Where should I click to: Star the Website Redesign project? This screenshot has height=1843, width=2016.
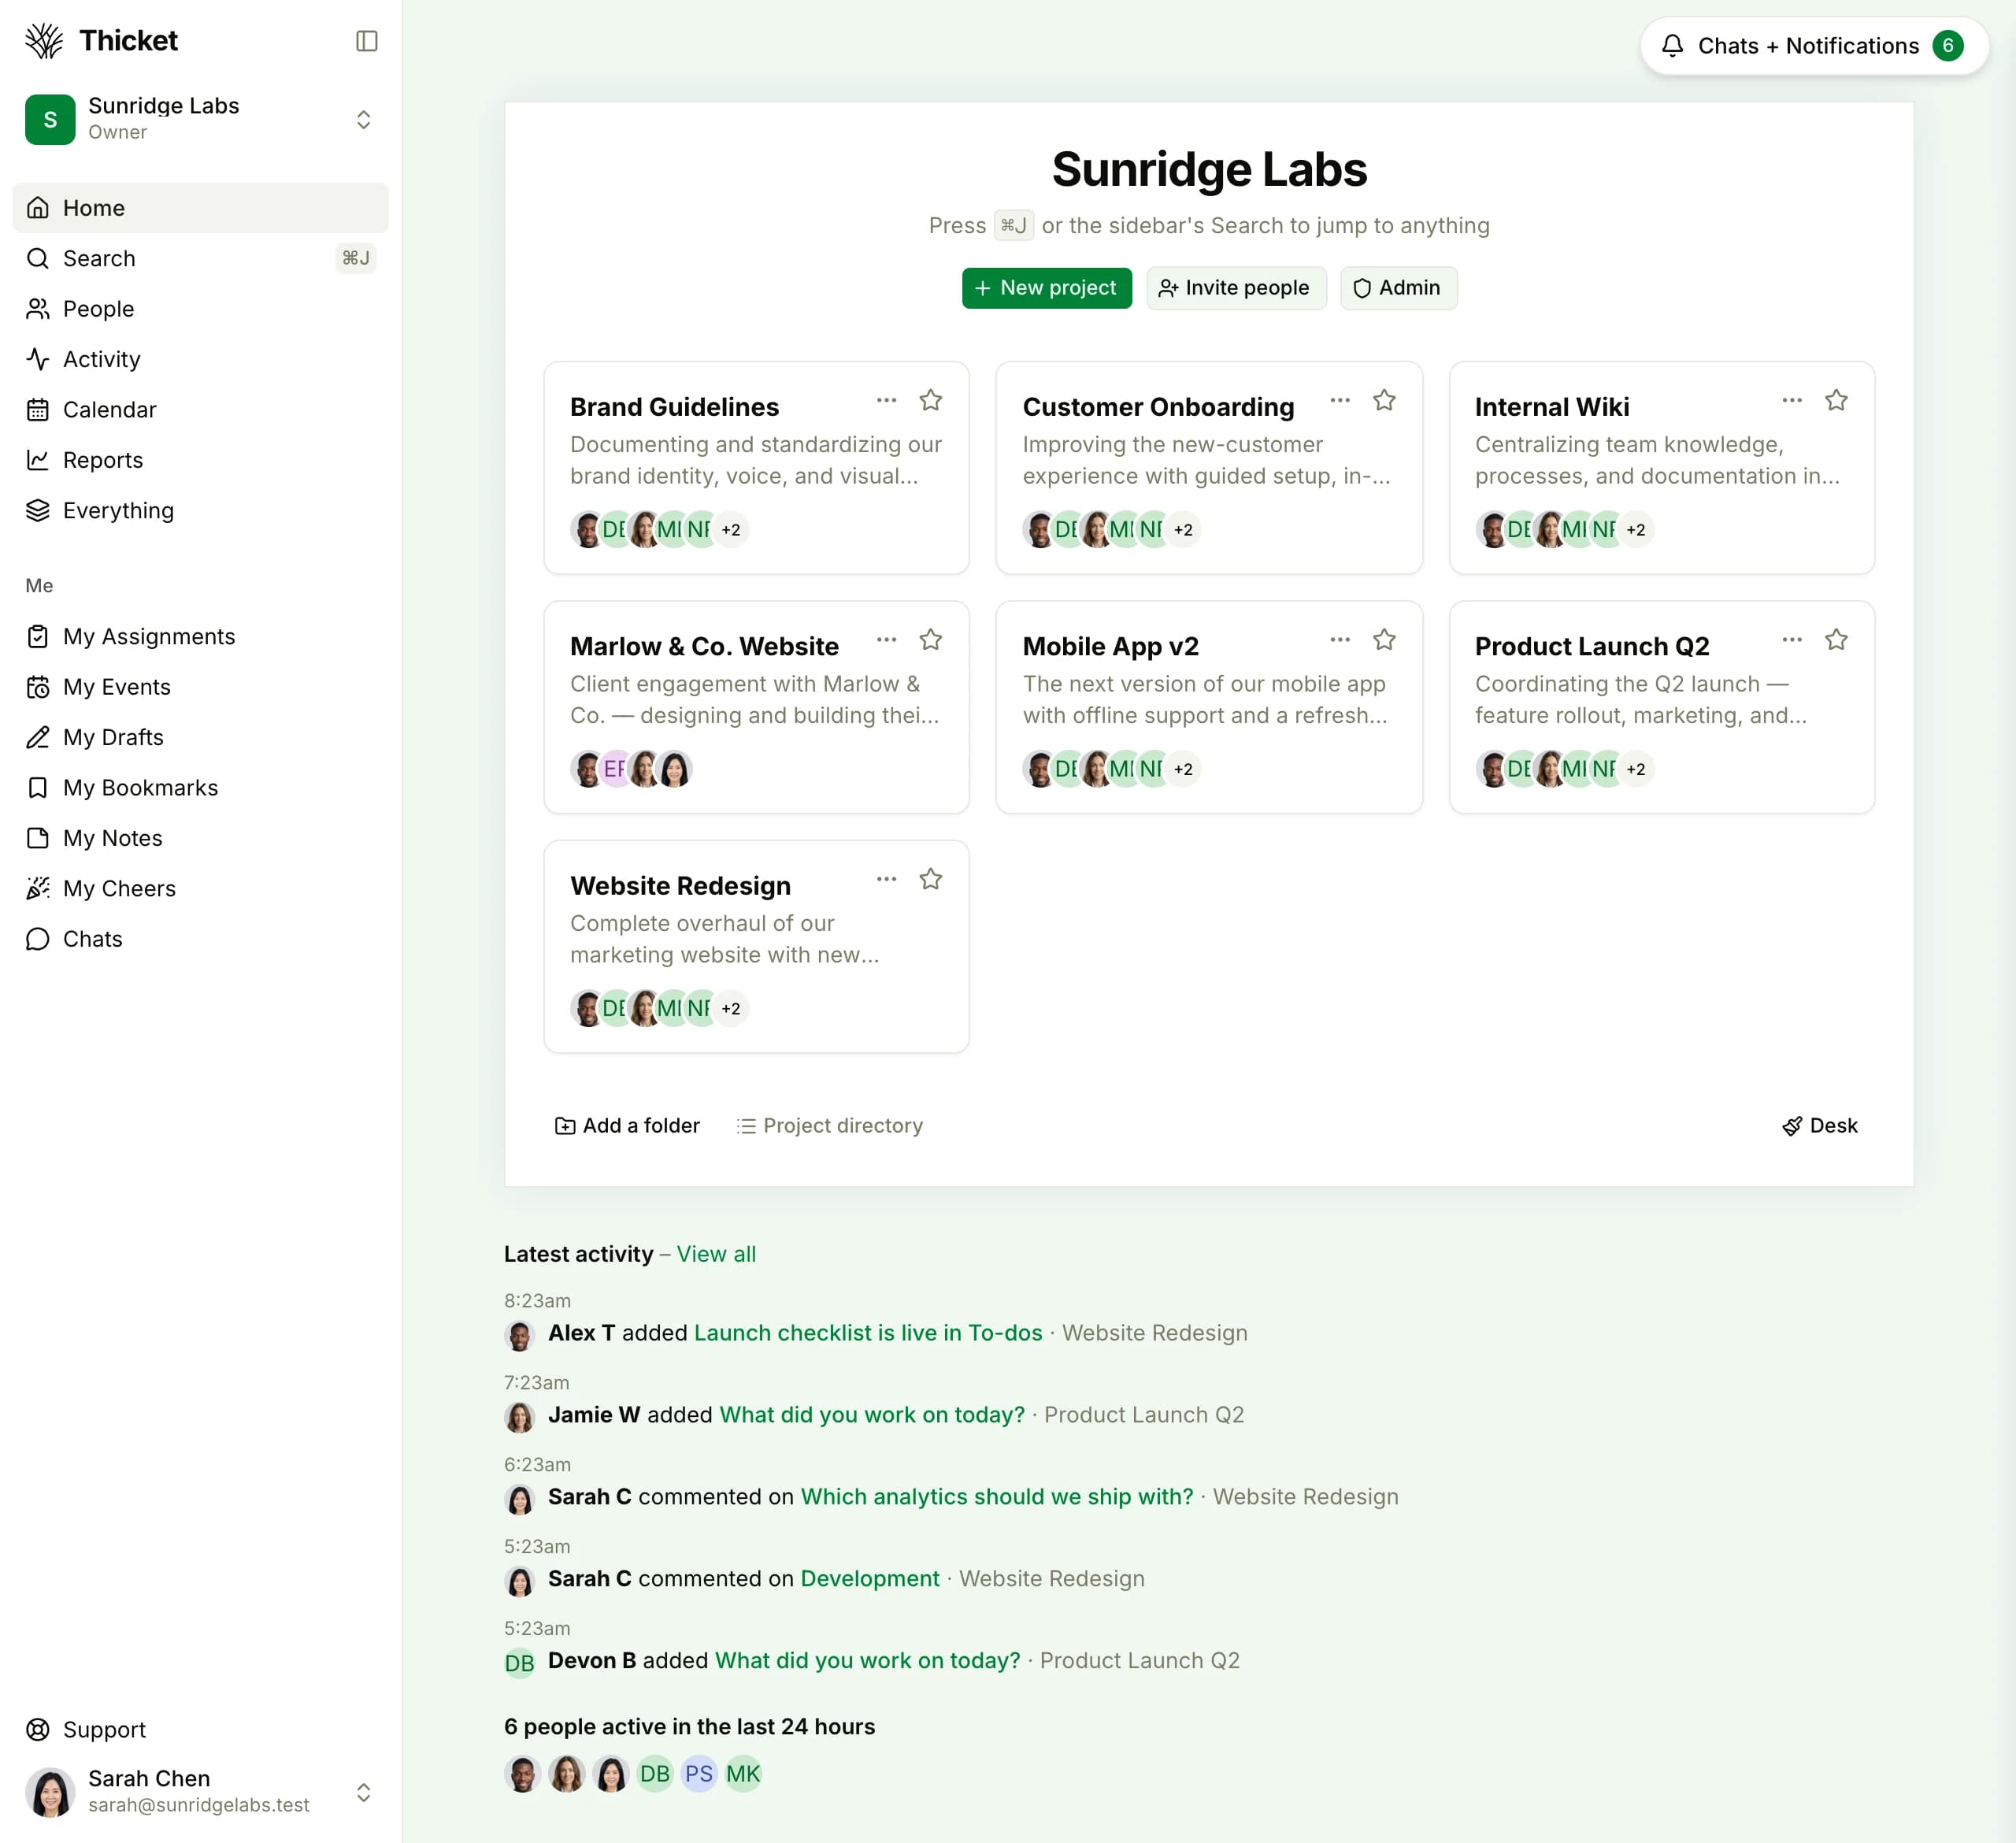(931, 879)
